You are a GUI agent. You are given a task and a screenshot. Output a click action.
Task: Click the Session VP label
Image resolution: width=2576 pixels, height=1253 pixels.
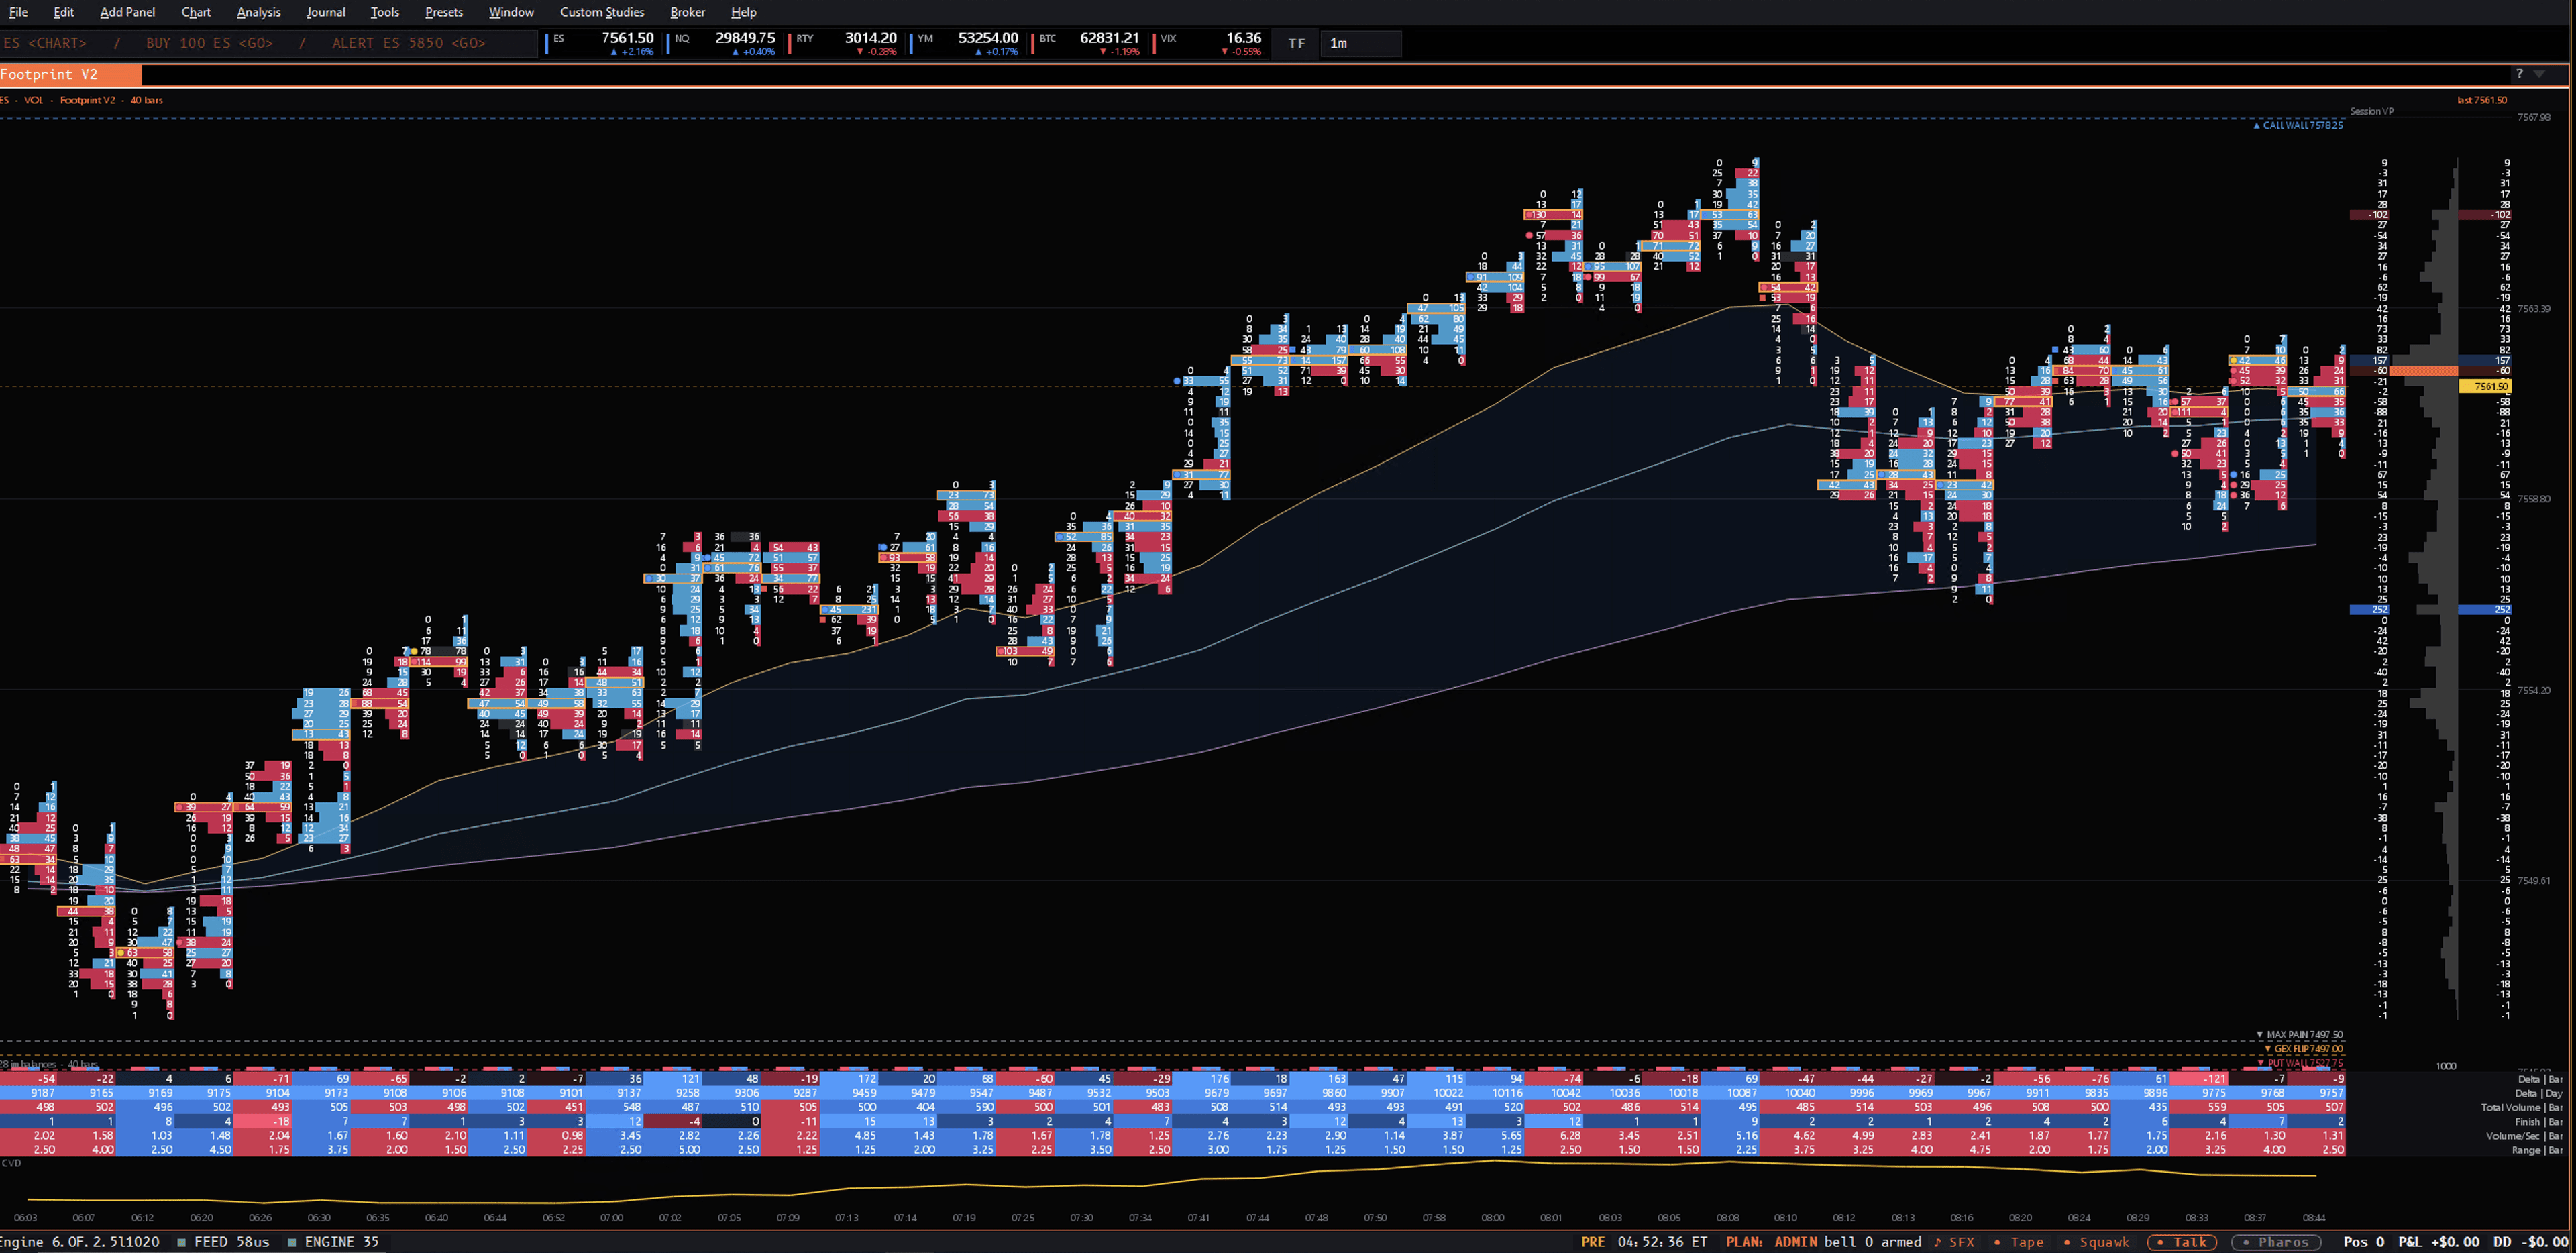[2371, 111]
